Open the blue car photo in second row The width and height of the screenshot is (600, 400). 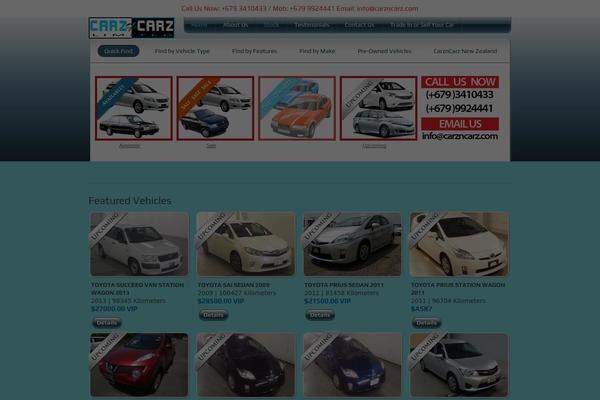[x=352, y=365]
